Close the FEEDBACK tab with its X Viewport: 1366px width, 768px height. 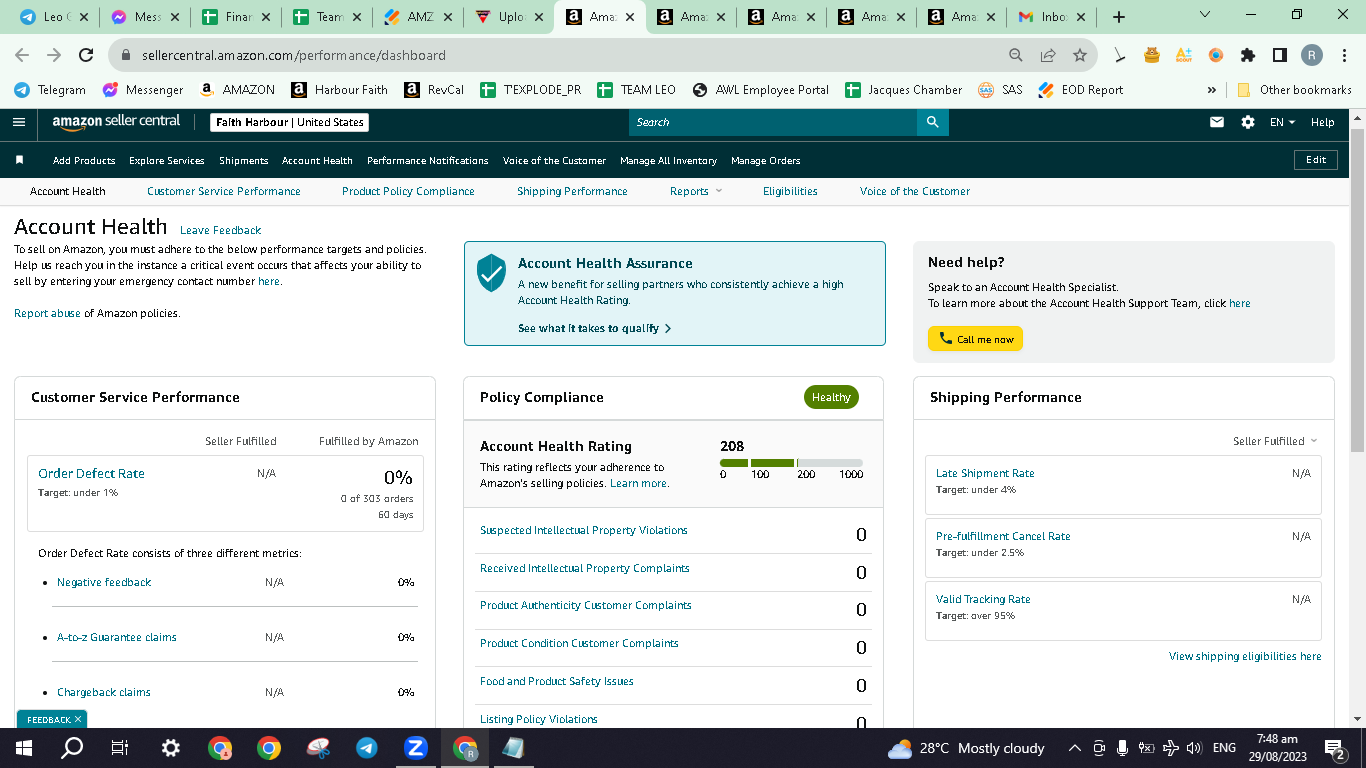78,719
